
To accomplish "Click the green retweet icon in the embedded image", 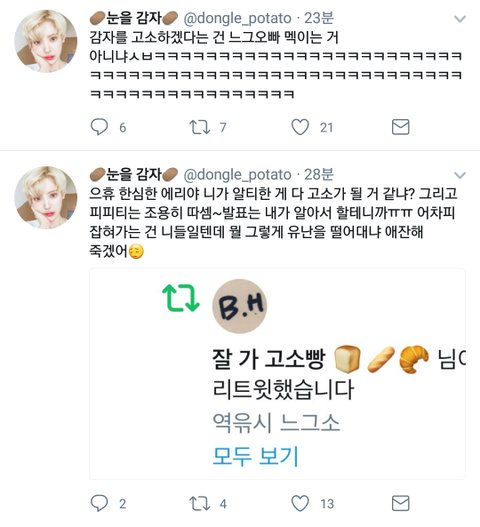I will [x=181, y=298].
